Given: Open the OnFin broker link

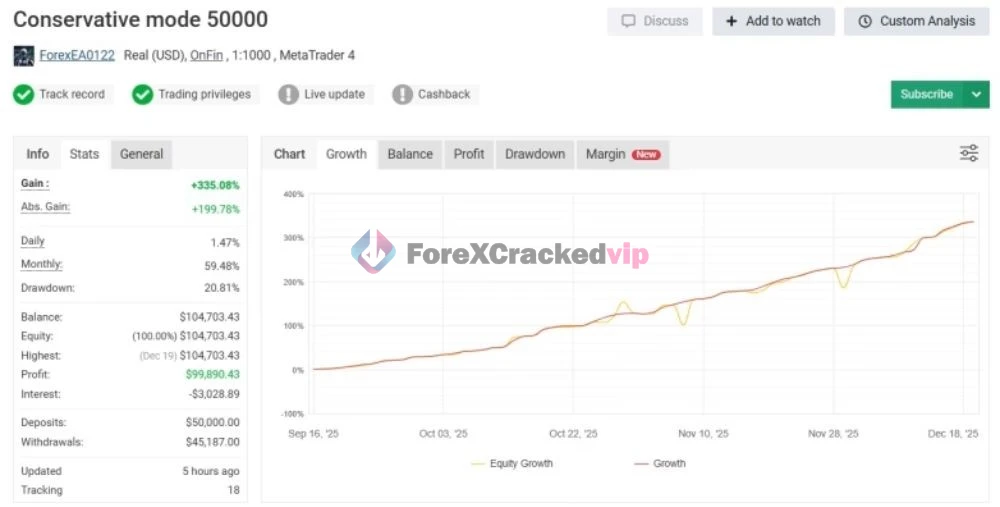Looking at the screenshot, I should pos(206,56).
